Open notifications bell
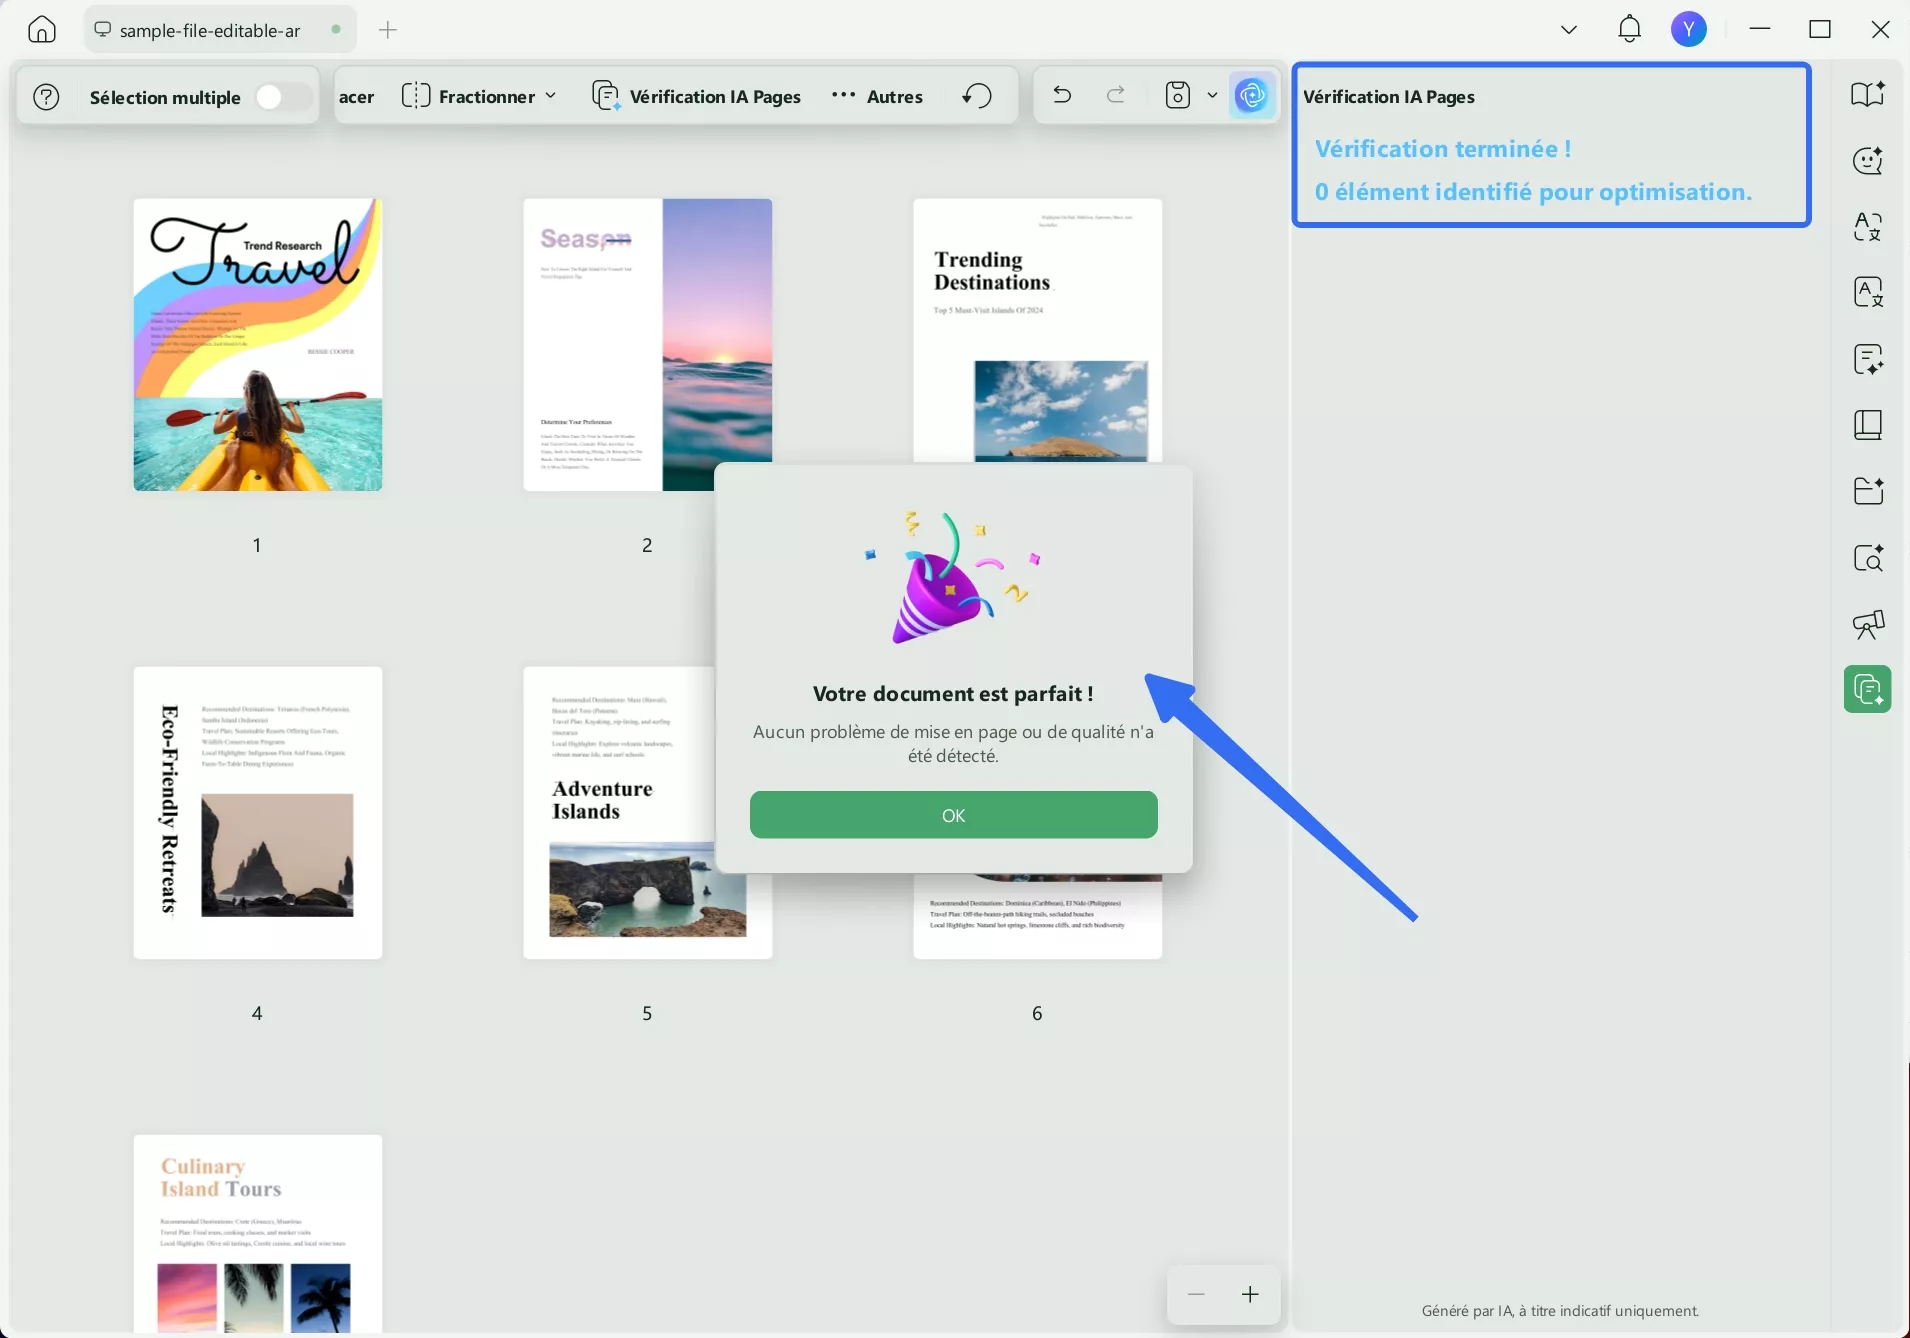 coord(1630,30)
